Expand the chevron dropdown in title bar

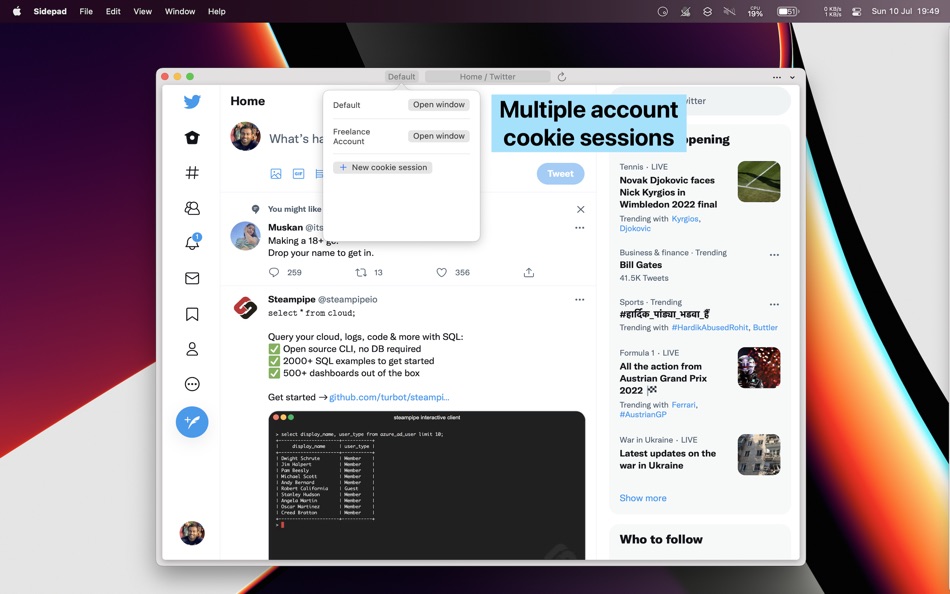(792, 78)
